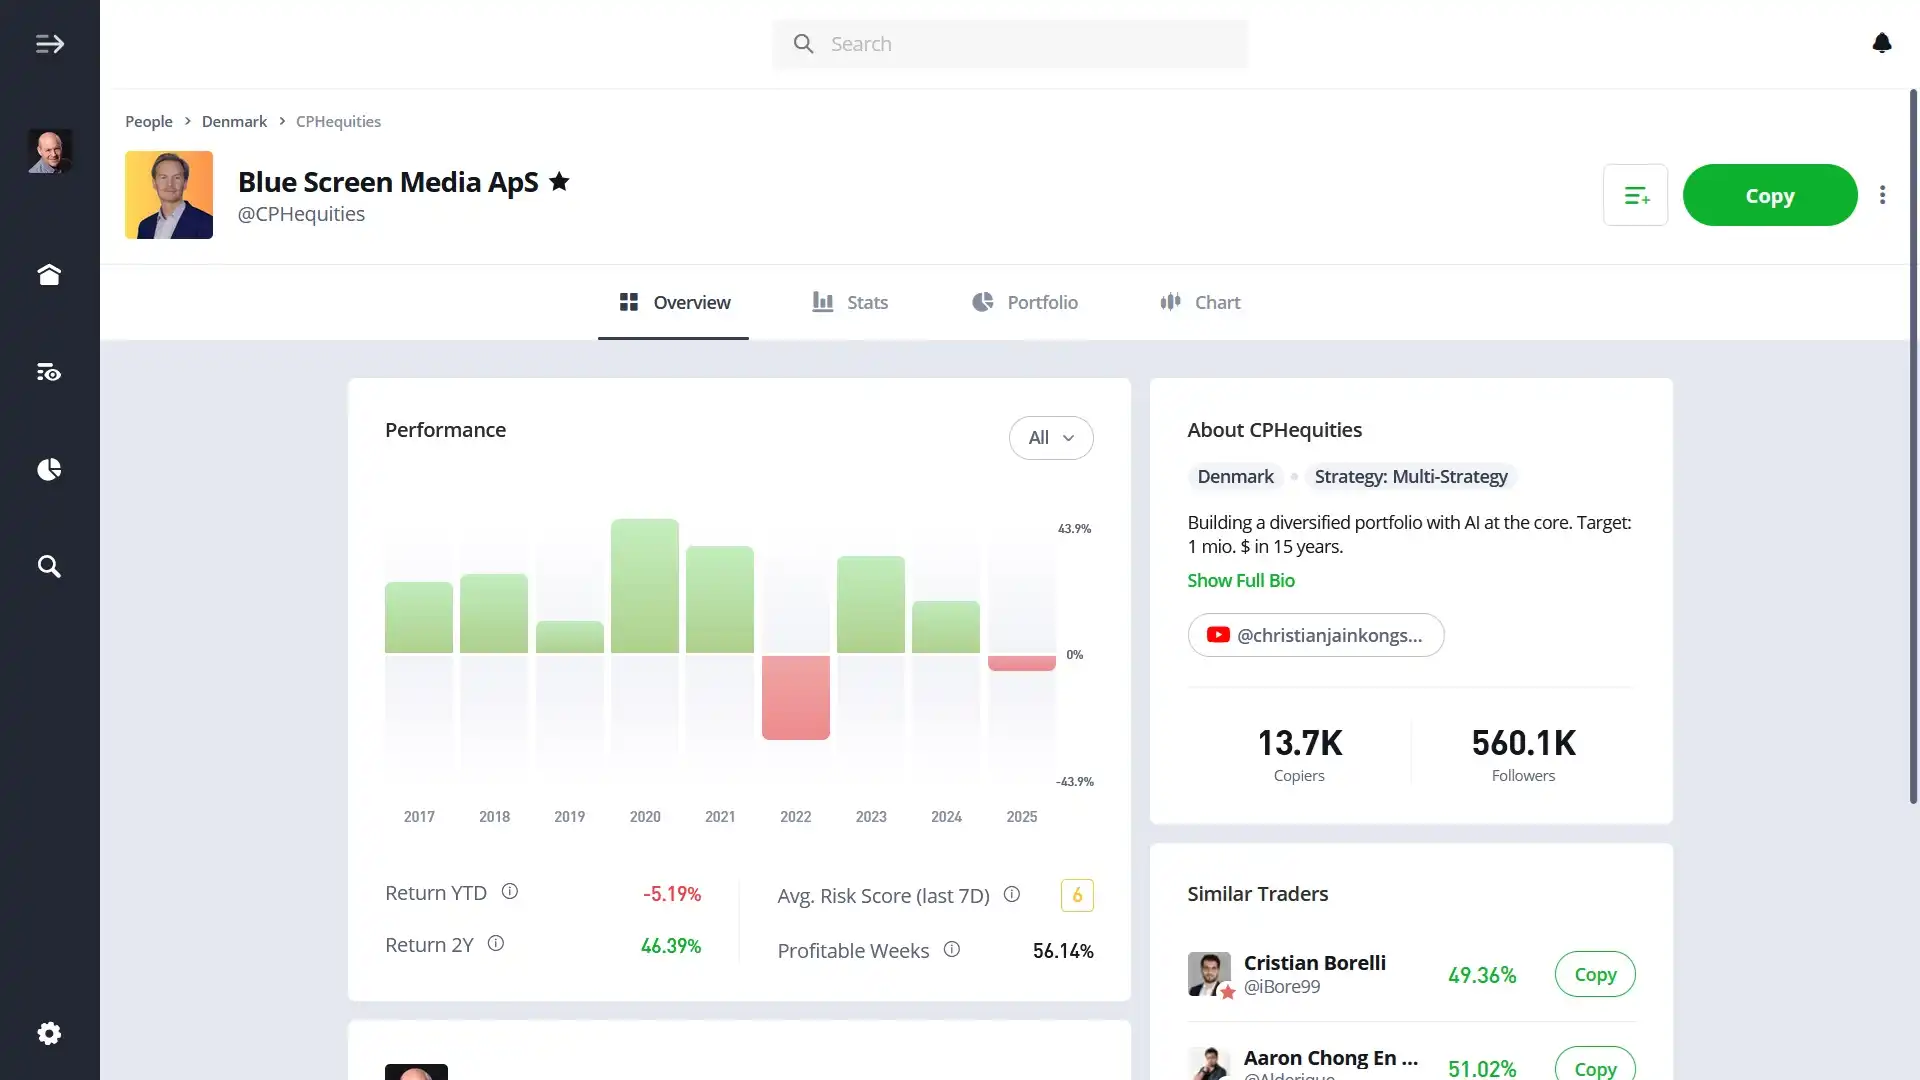Click the 46.39% Return 2Y value

coord(671,946)
